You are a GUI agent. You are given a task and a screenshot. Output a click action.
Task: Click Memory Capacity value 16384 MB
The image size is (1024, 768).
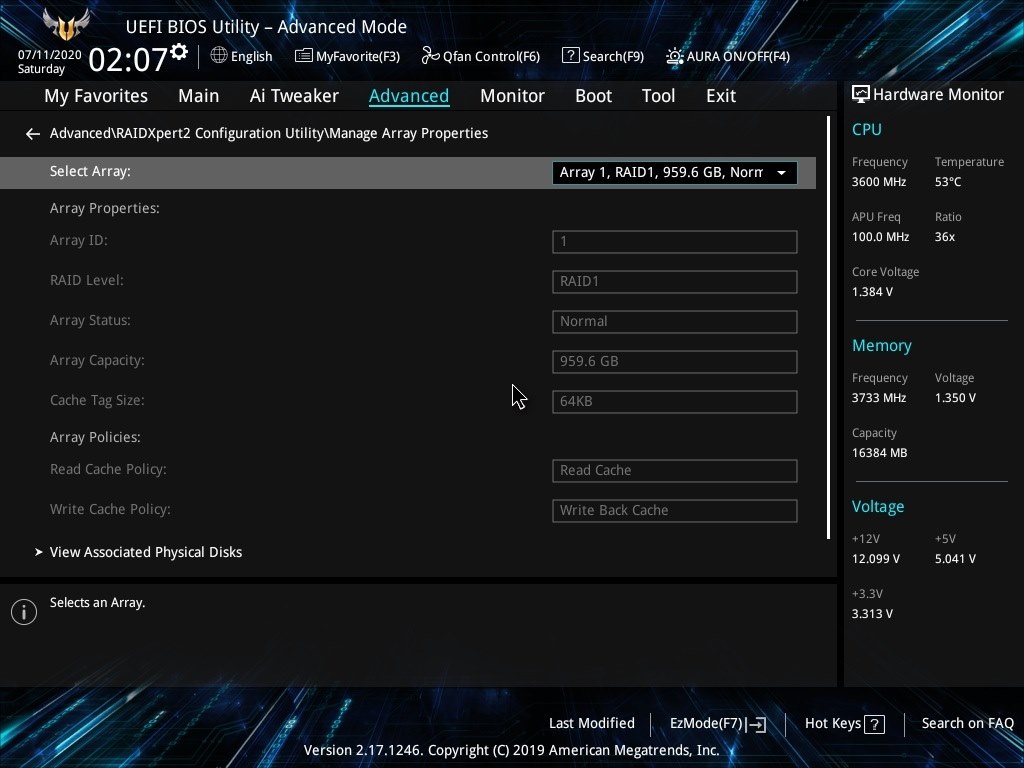coord(880,453)
